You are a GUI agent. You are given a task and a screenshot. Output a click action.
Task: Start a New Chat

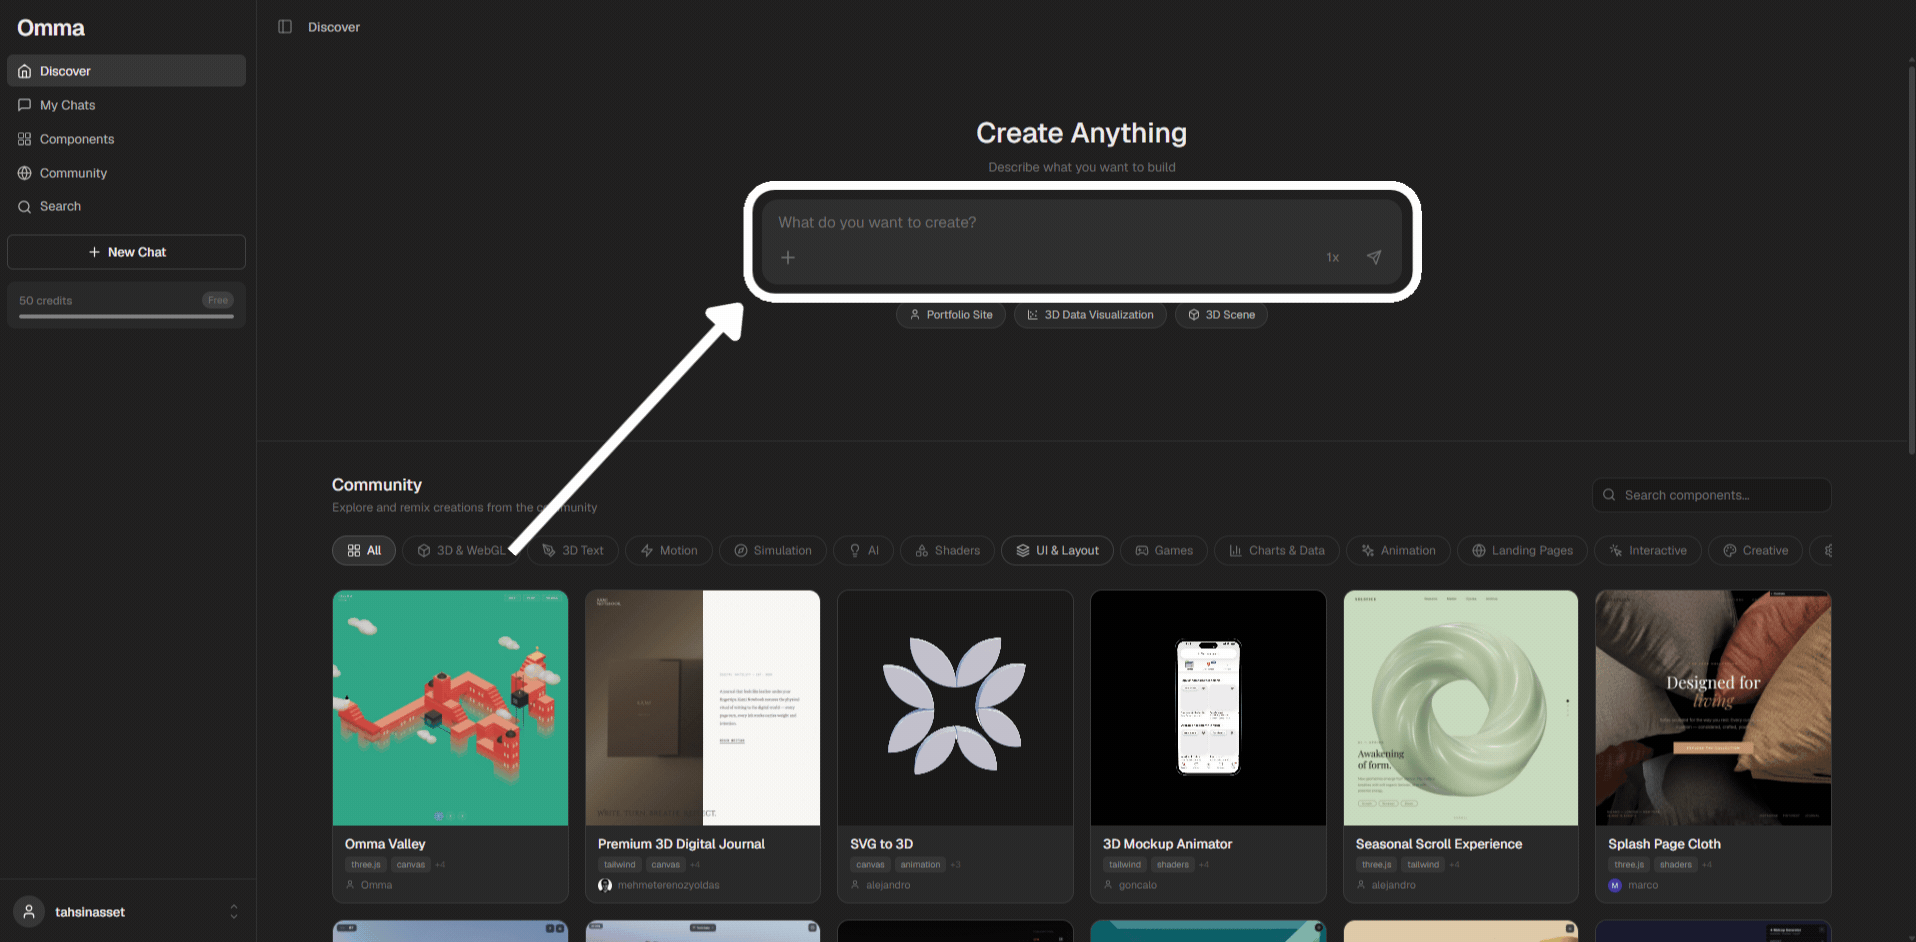[126, 252]
